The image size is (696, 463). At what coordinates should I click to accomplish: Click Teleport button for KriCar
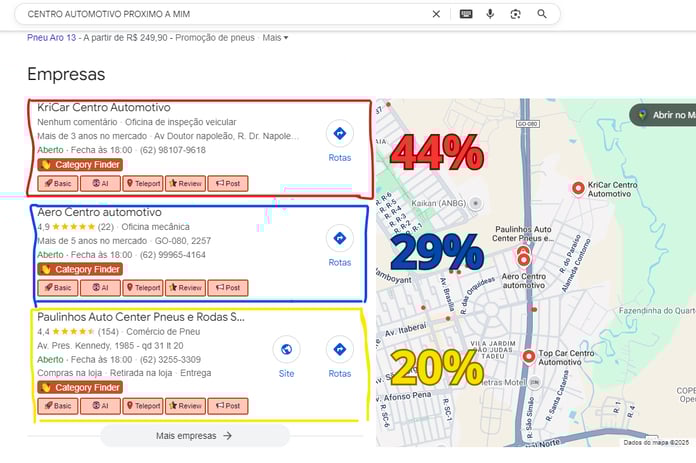pos(143,183)
